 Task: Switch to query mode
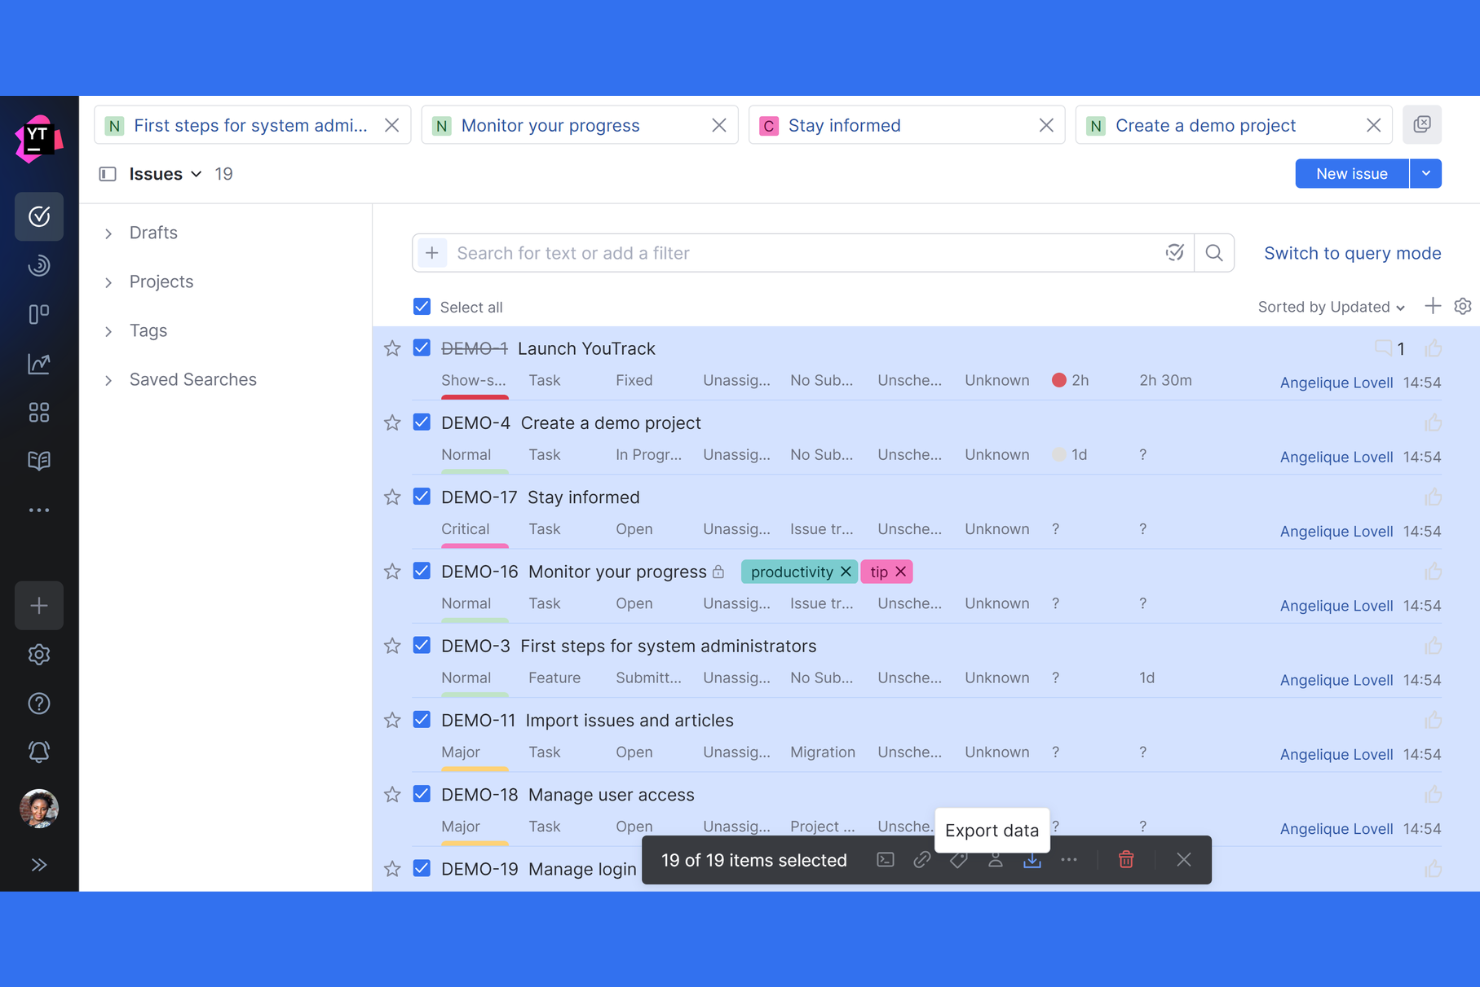[1352, 253]
